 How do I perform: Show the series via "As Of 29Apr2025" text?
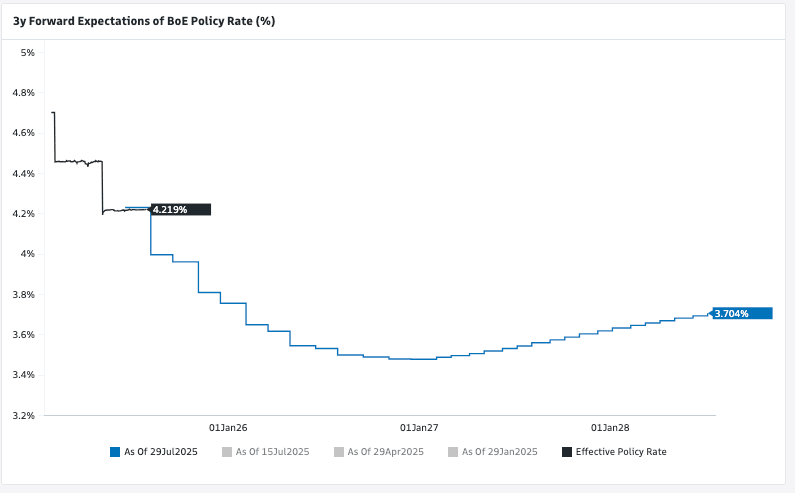coord(386,452)
